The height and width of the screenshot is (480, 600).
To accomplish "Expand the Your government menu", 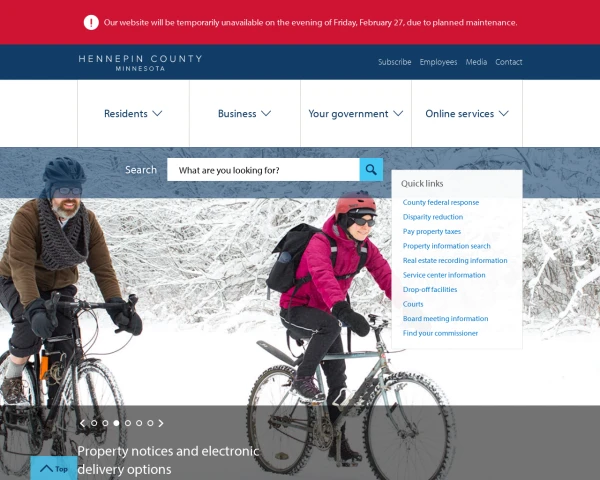I will (x=356, y=113).
